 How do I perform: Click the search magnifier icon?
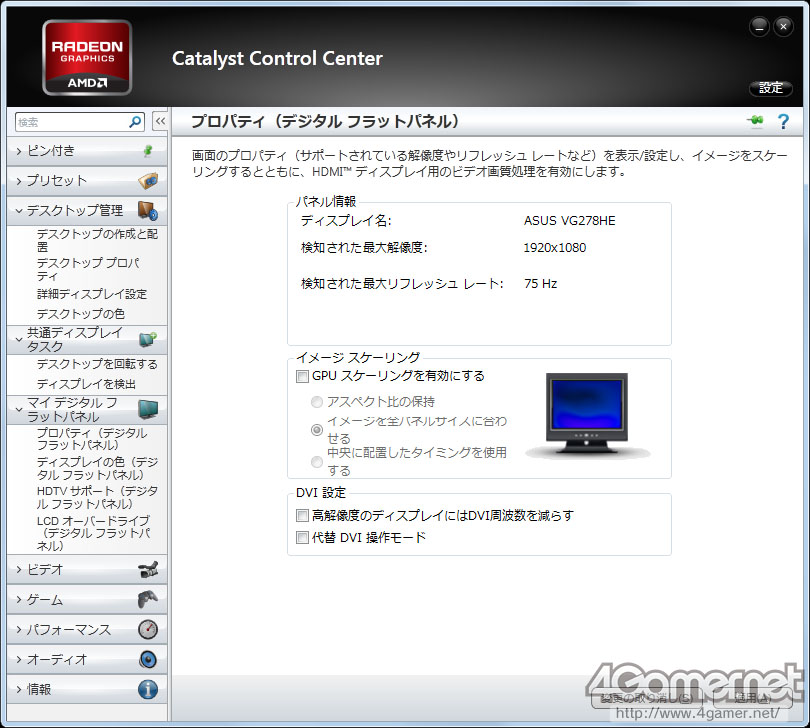[135, 122]
